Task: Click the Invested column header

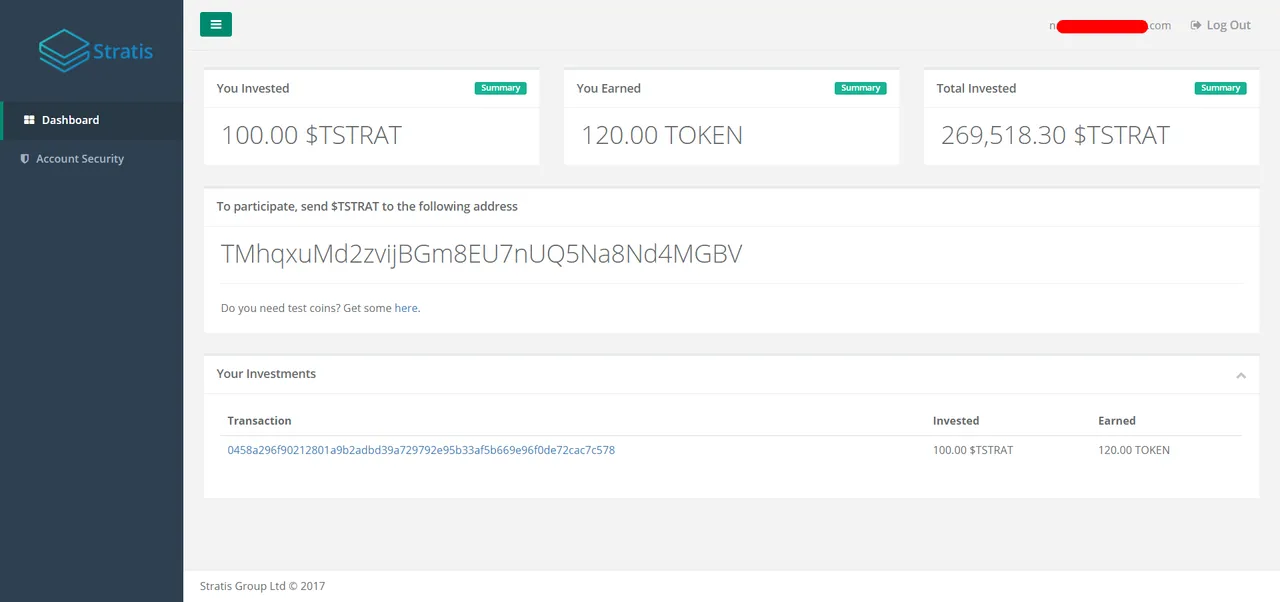Action: (956, 421)
